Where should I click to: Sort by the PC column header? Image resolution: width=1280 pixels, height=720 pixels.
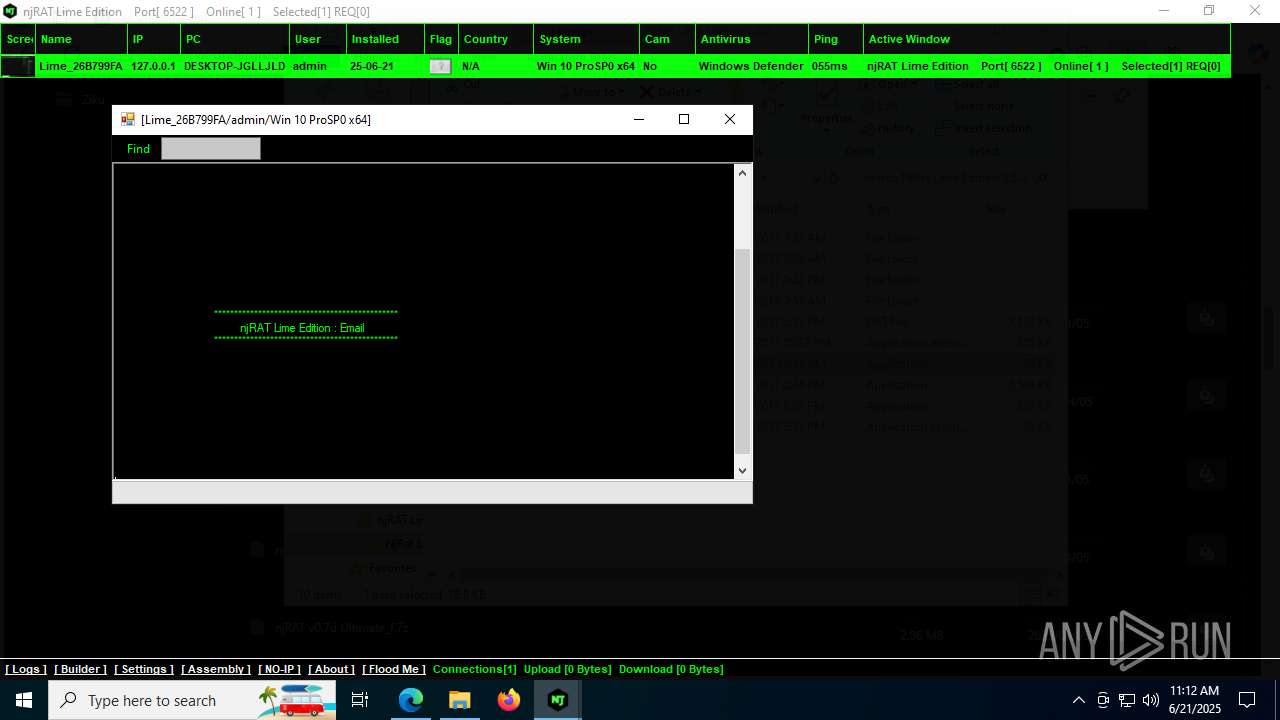235,39
